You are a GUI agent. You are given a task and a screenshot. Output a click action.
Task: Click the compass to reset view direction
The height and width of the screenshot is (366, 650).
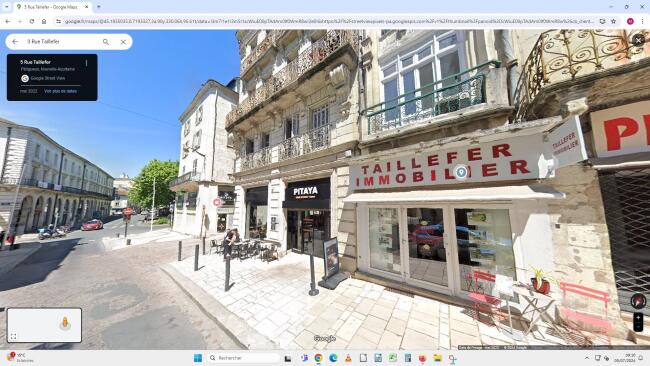(x=638, y=301)
